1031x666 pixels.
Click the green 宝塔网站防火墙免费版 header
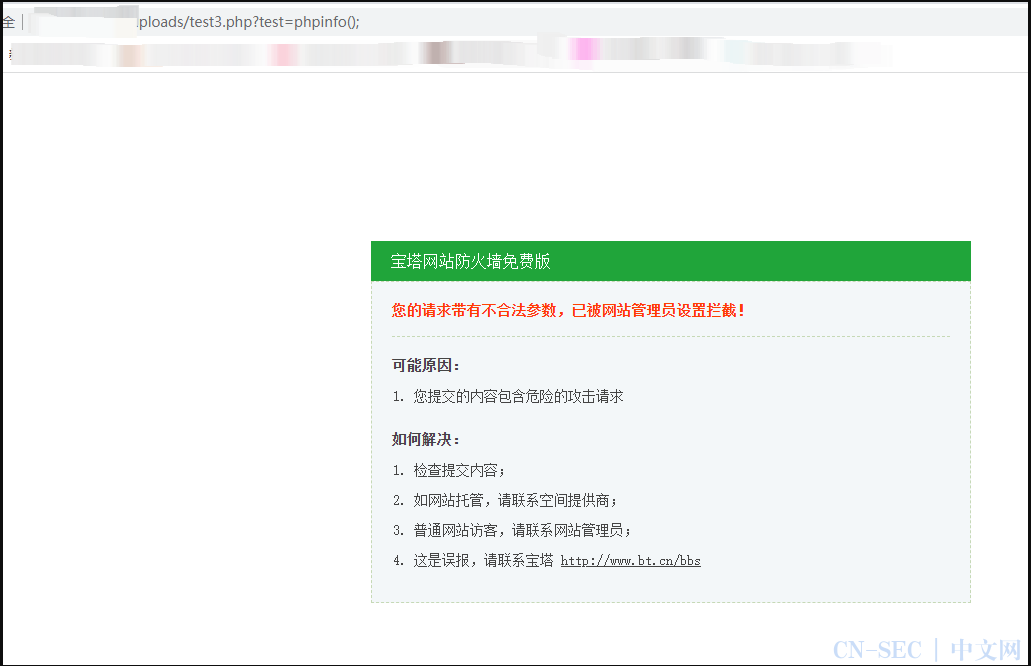click(671, 261)
